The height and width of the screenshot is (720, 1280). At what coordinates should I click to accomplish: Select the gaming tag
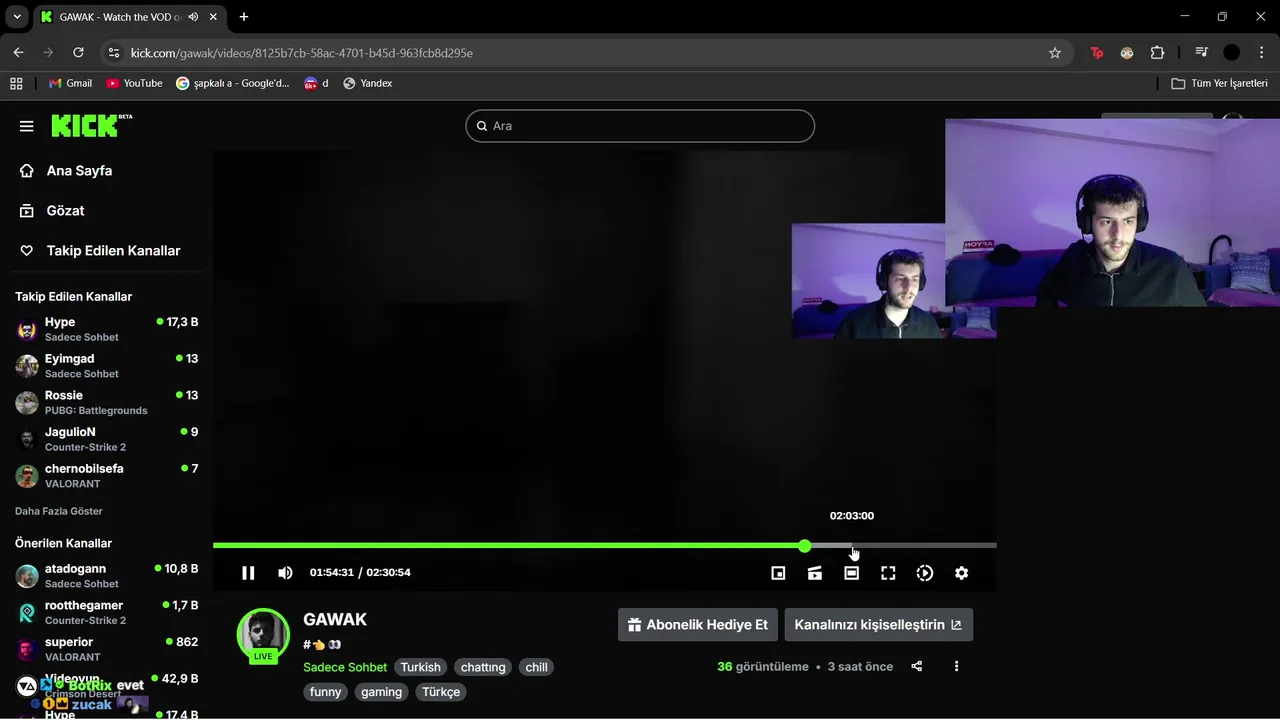[381, 692]
